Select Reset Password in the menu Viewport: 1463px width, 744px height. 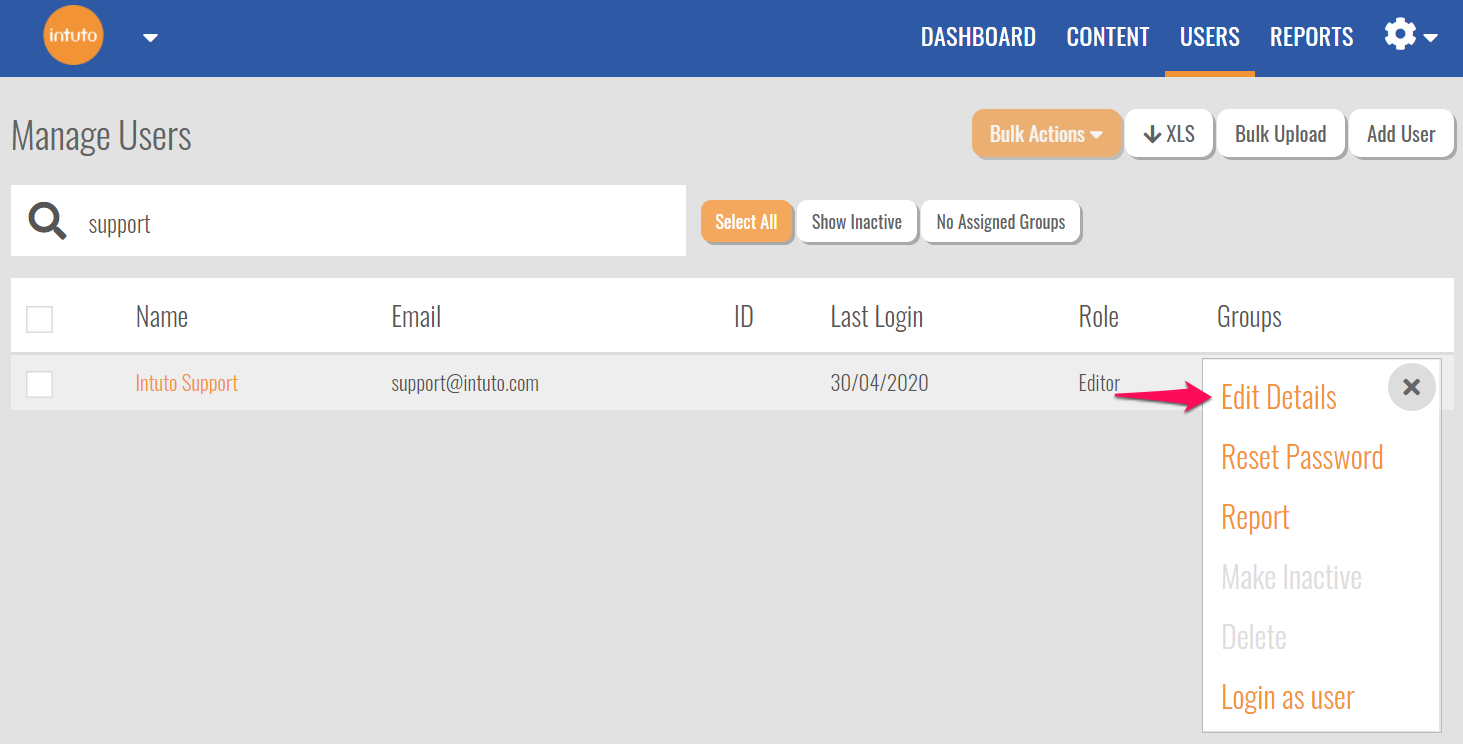[x=1302, y=457]
